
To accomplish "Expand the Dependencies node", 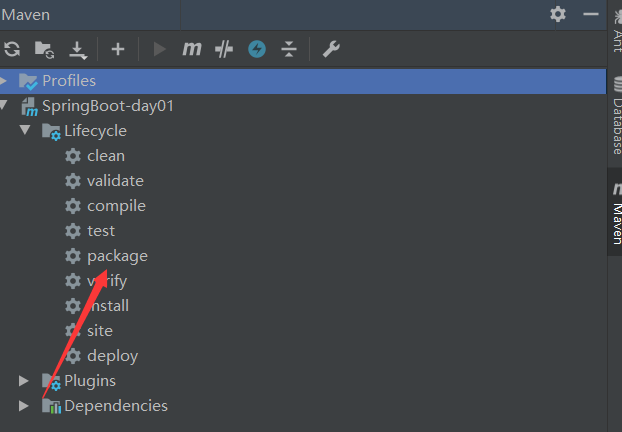I will (x=24, y=406).
